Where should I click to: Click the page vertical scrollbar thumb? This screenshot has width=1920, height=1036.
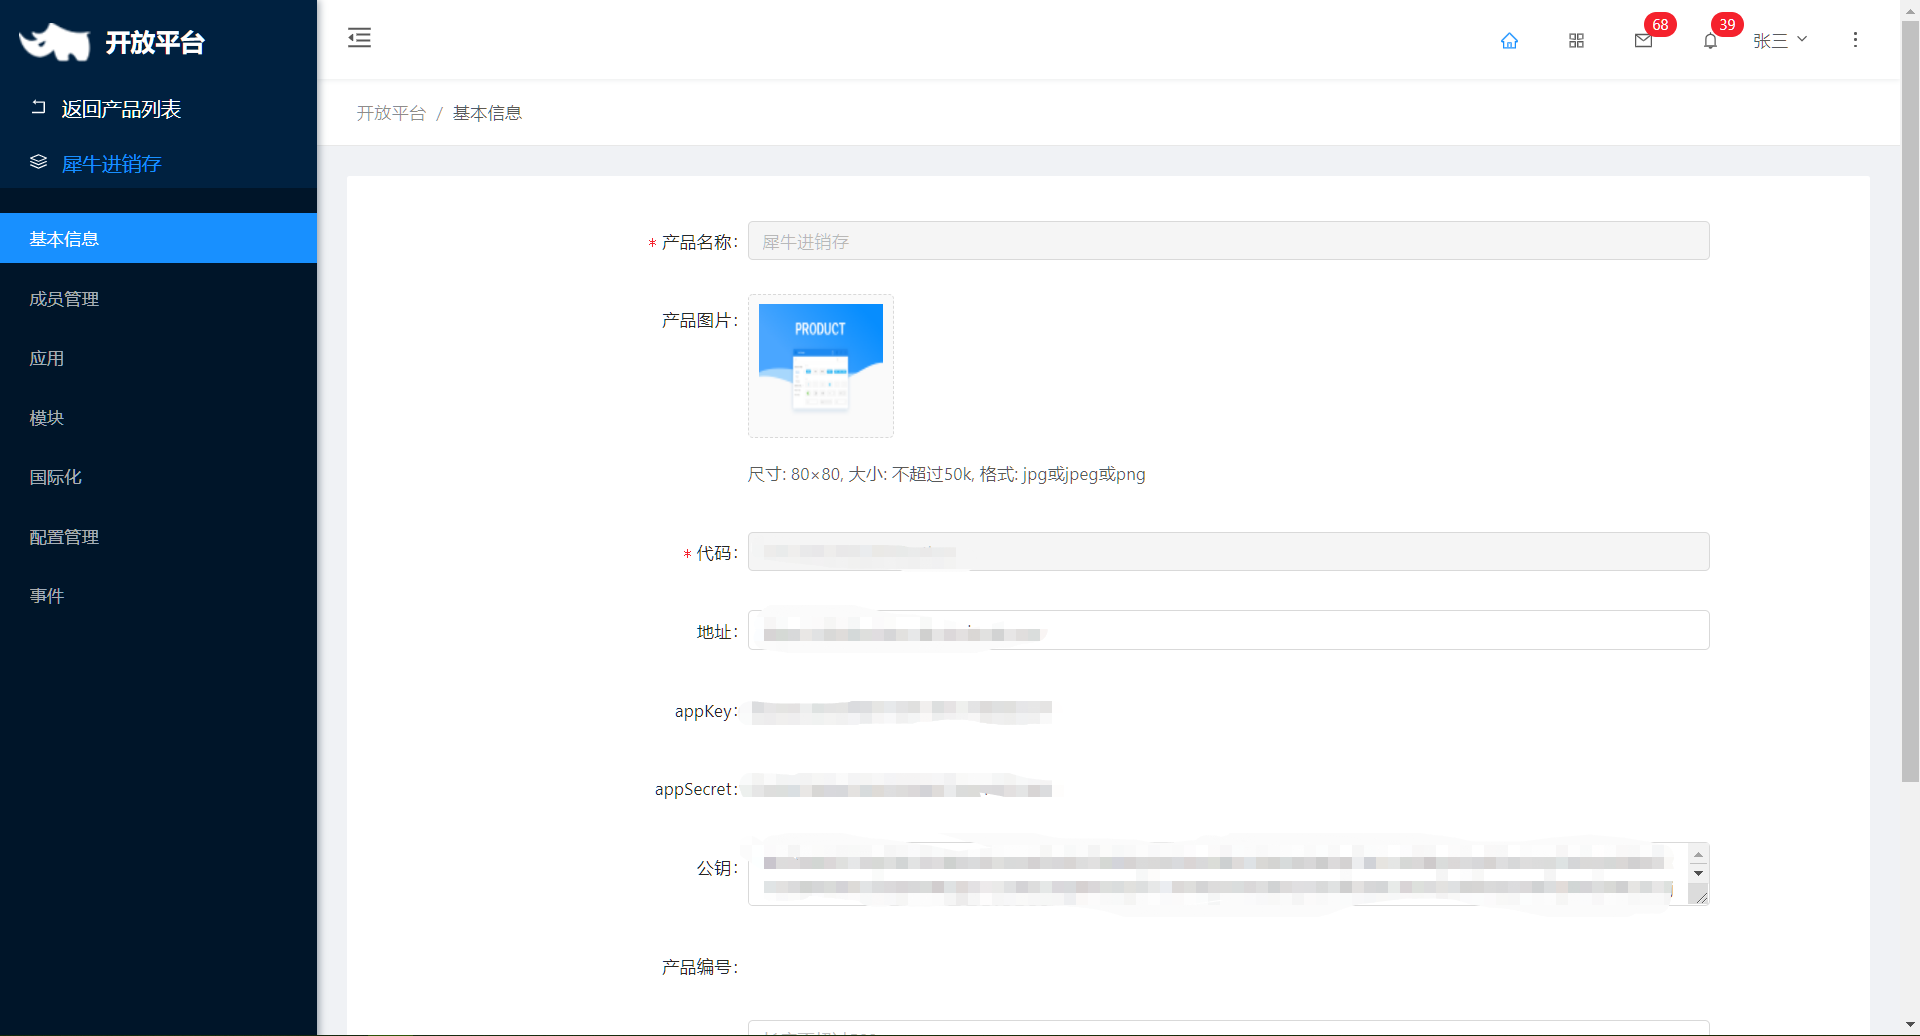click(x=1910, y=400)
